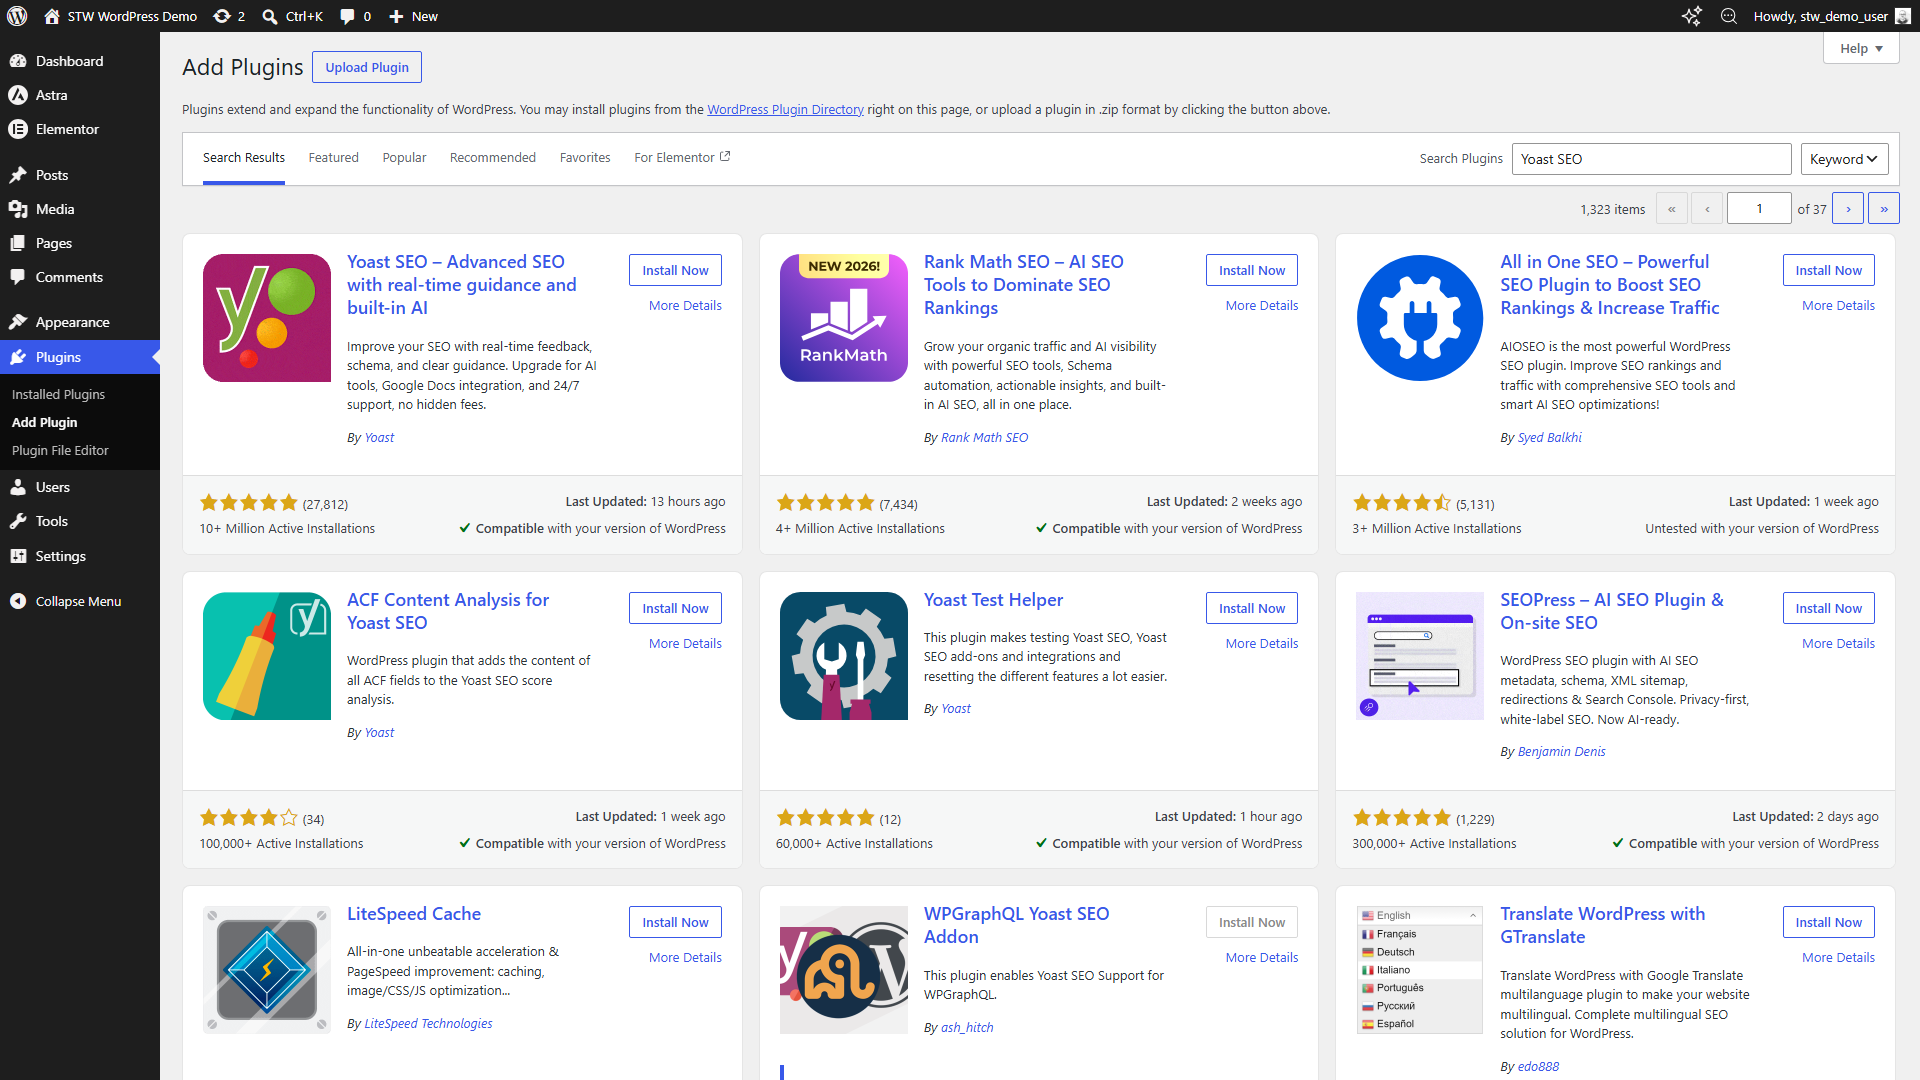View More Details for Yoast Test Helper

[x=1262, y=643]
